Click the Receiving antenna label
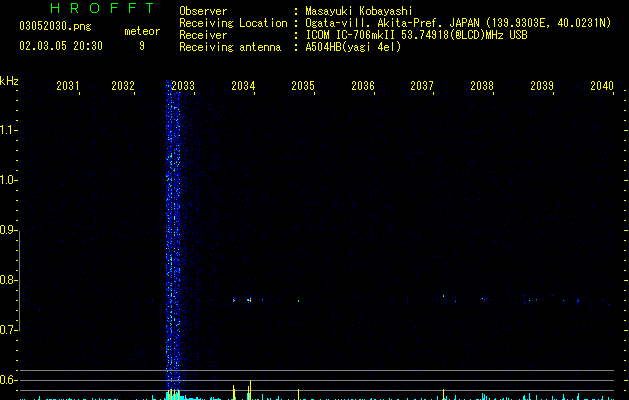The image size is (629, 400). point(230,47)
